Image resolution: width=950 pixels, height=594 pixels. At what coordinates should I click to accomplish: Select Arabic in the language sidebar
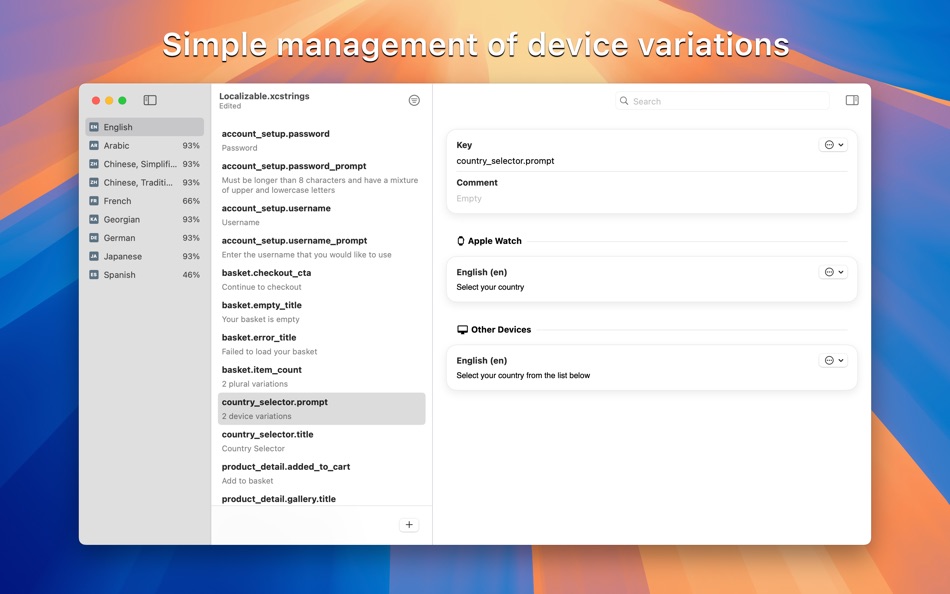pyautogui.click(x=145, y=145)
